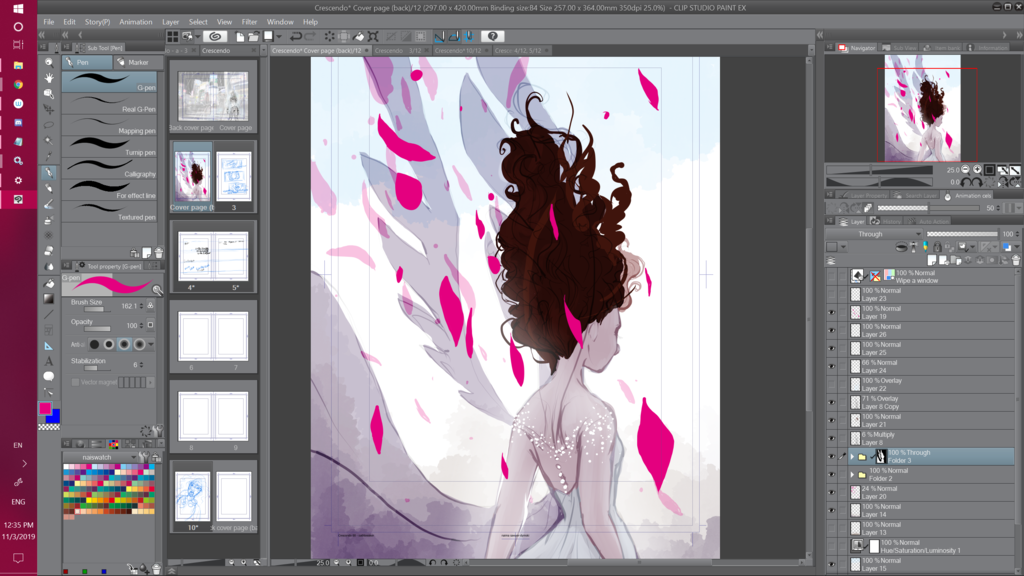
Task: Select the Real G-Pen sub tool
Action: pos(110,103)
